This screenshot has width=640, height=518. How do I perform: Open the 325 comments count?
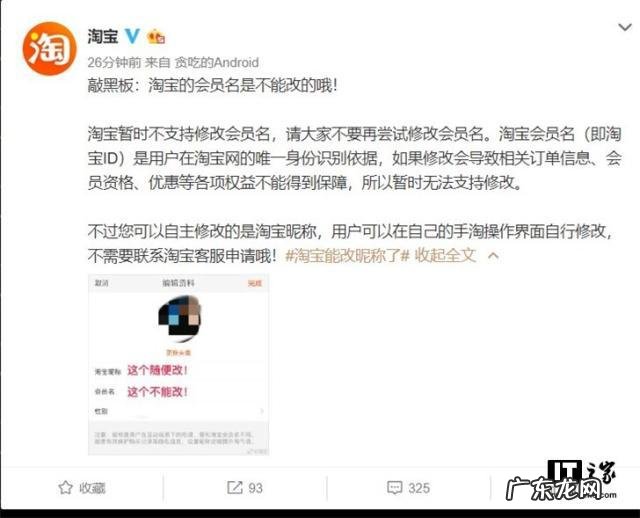419,488
